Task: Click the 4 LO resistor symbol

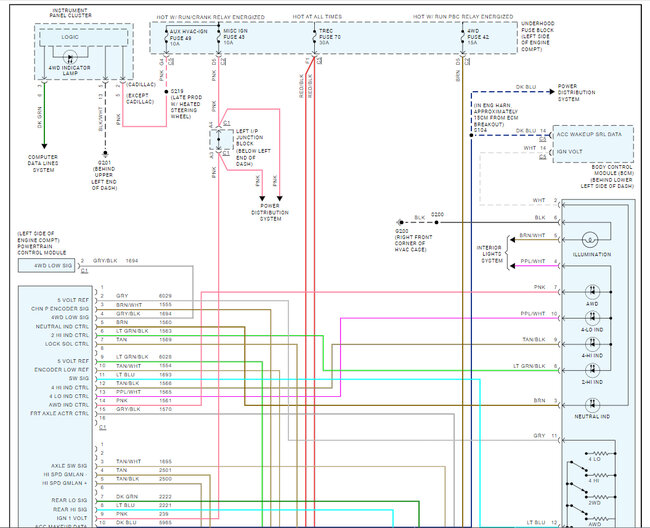Action: (600, 453)
